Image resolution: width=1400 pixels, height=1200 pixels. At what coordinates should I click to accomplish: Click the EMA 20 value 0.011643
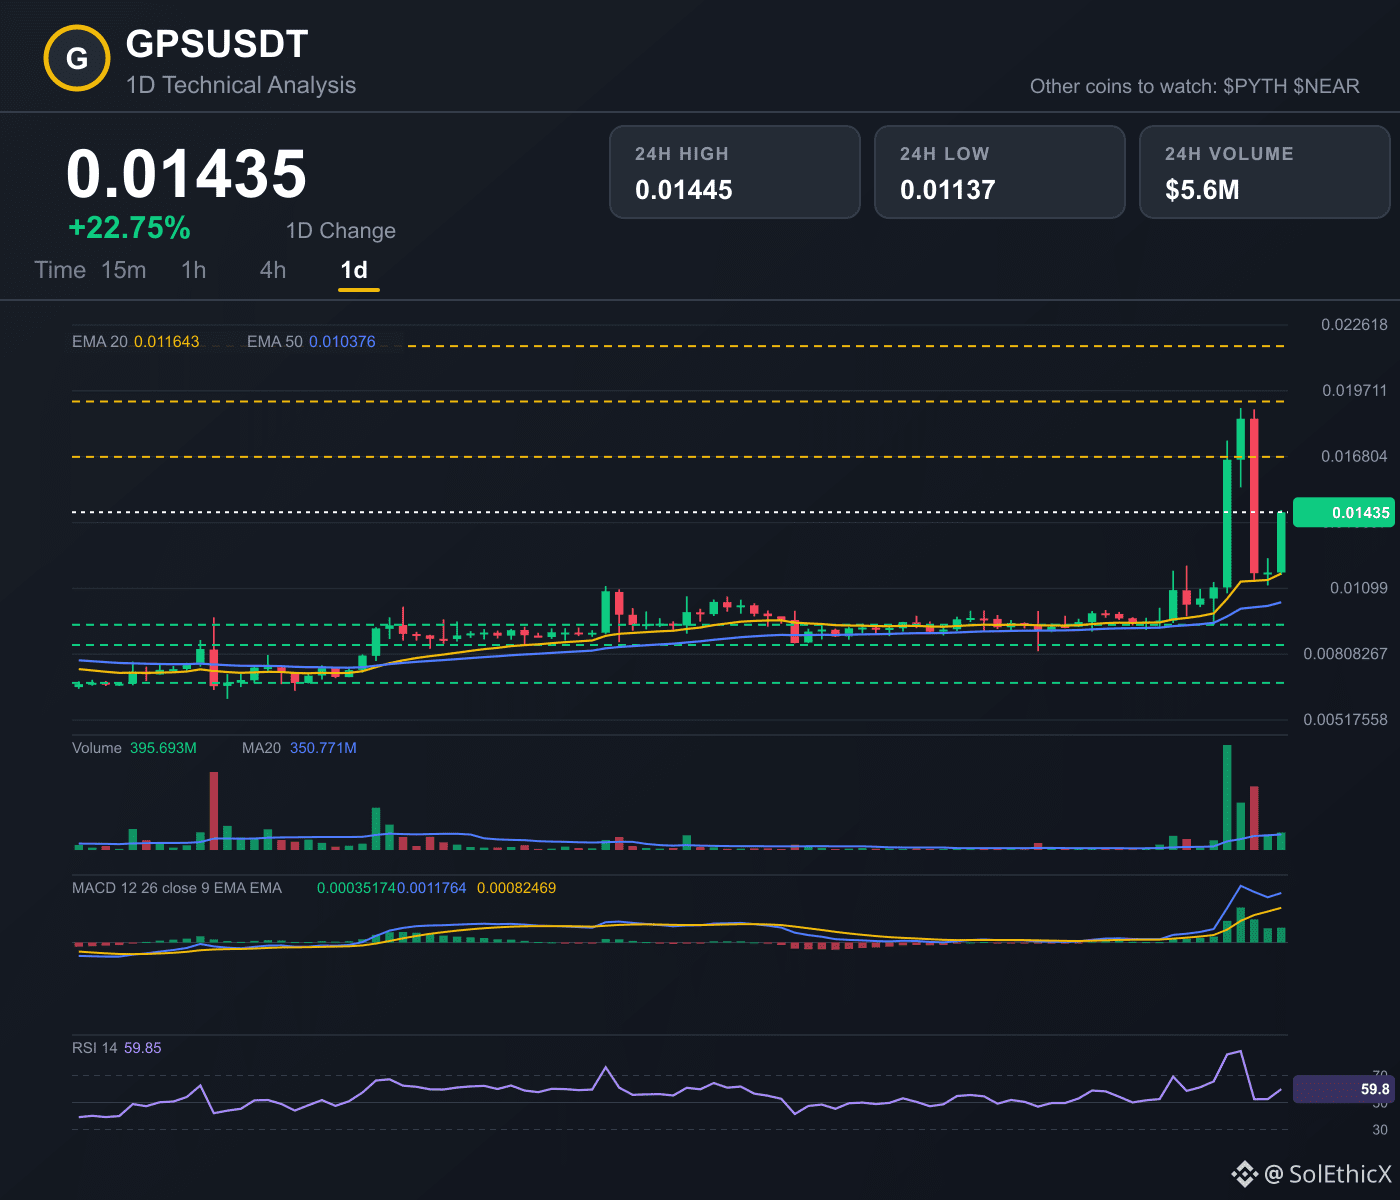coord(167,341)
